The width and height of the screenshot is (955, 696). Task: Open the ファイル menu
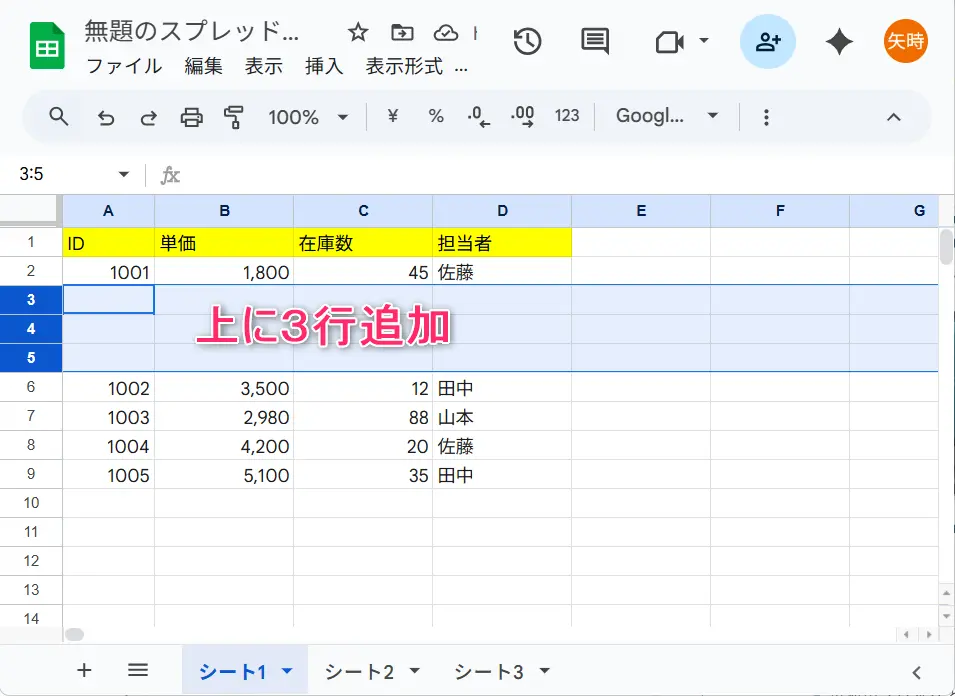[x=123, y=66]
